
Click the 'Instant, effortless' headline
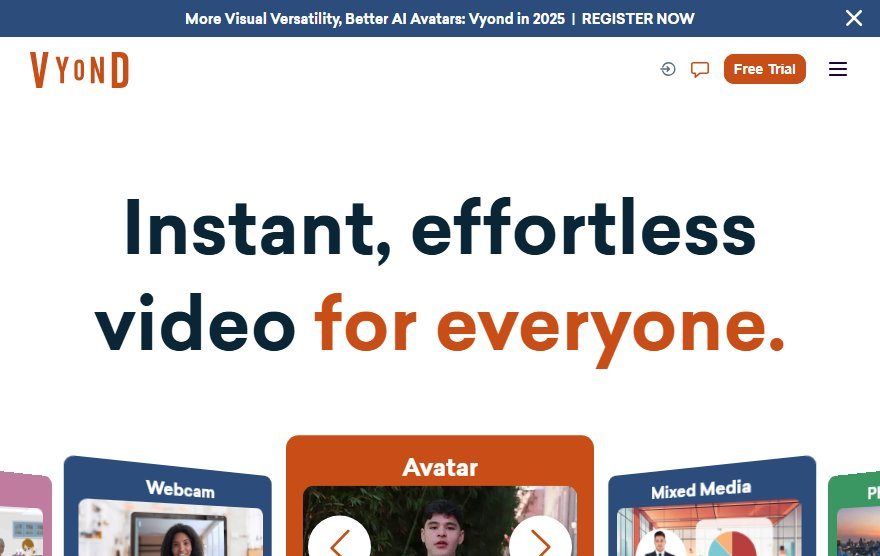point(440,229)
